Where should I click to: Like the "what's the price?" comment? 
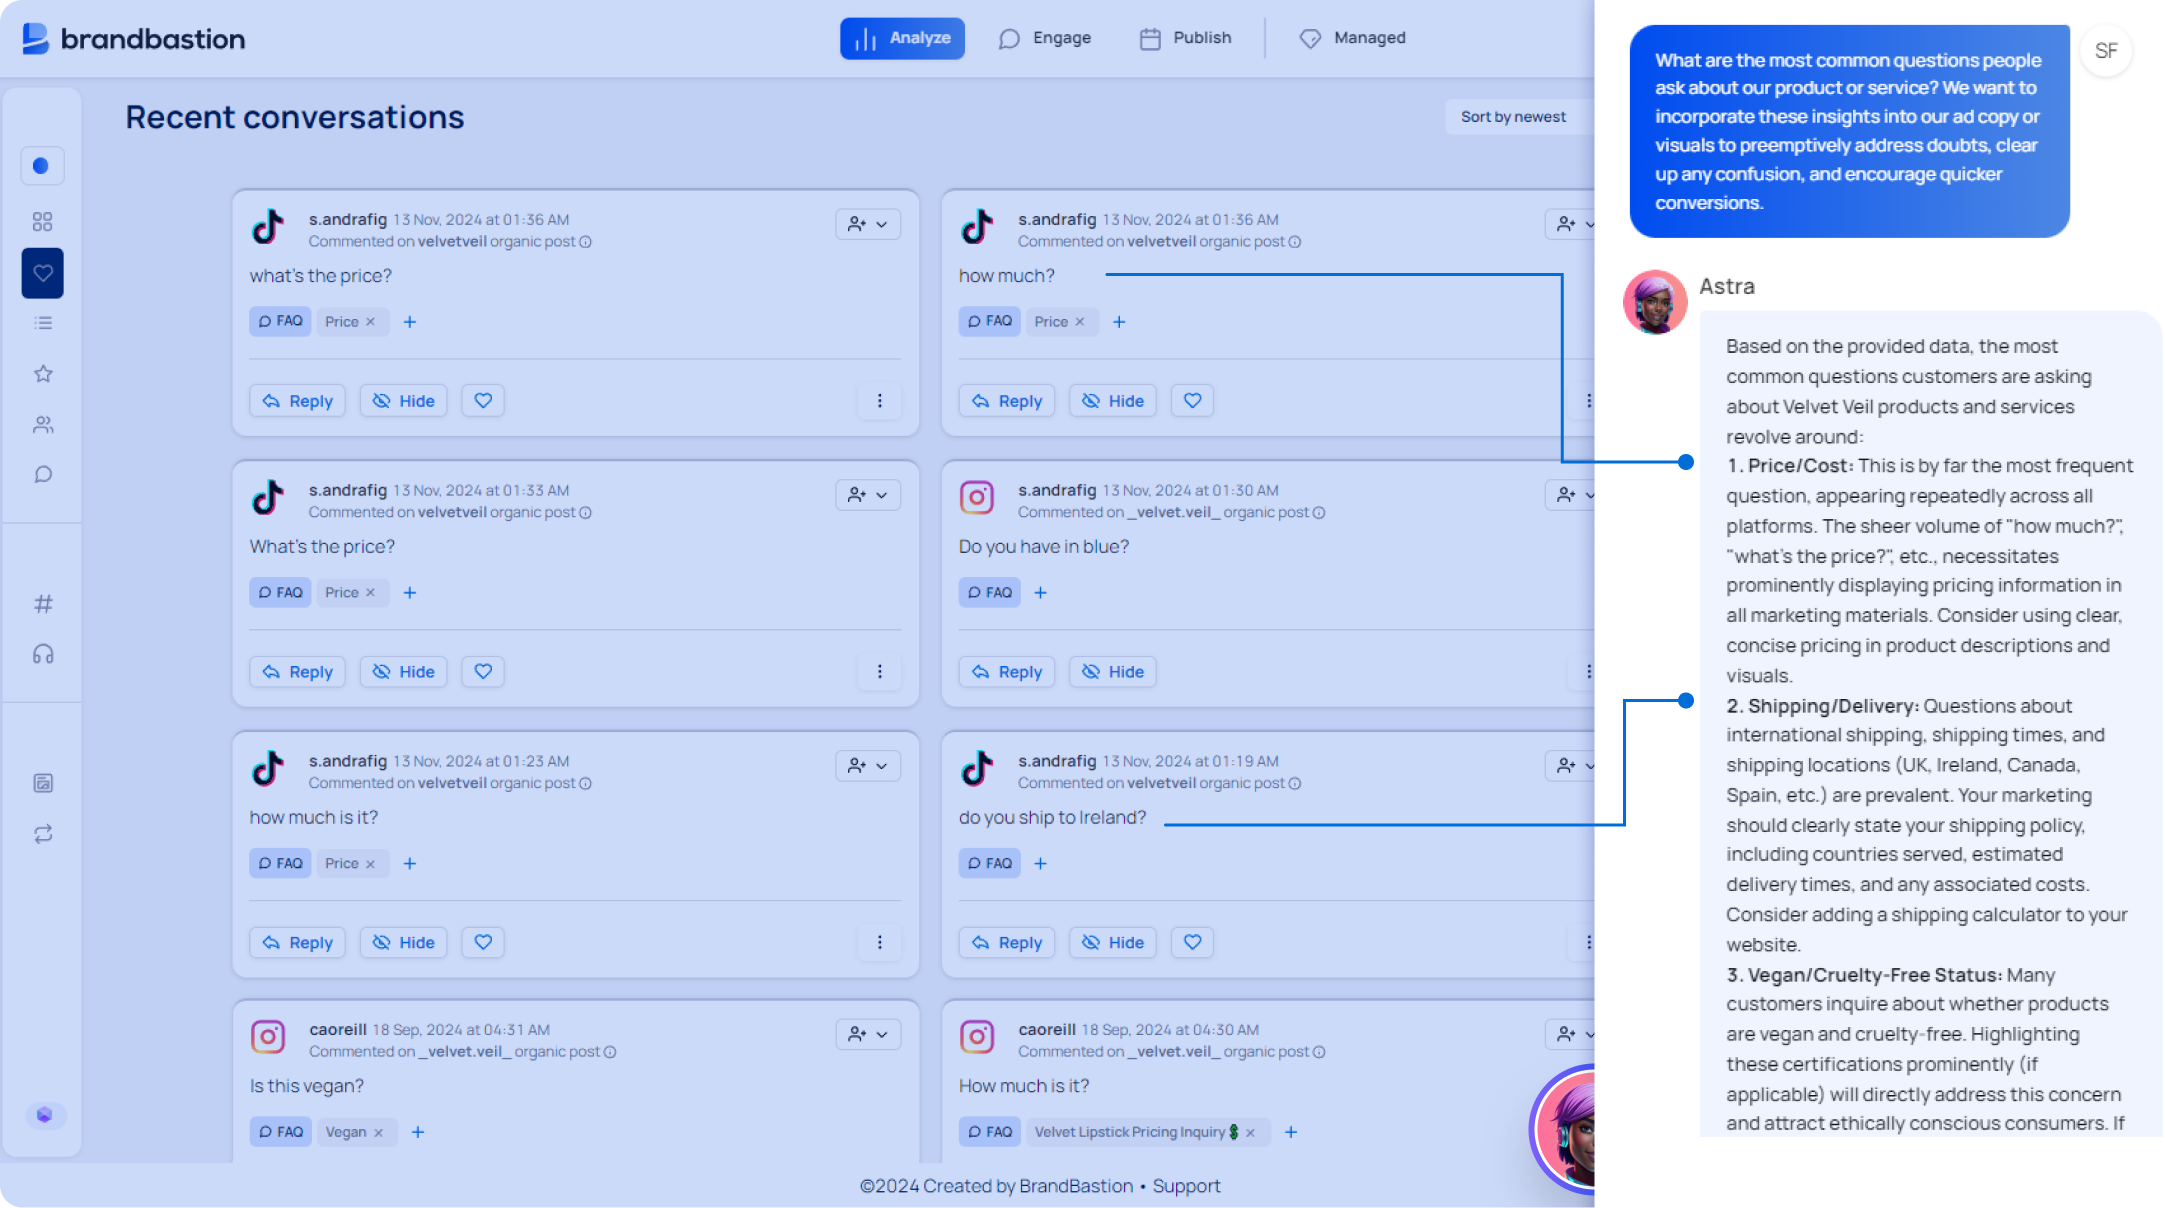pyautogui.click(x=482, y=400)
